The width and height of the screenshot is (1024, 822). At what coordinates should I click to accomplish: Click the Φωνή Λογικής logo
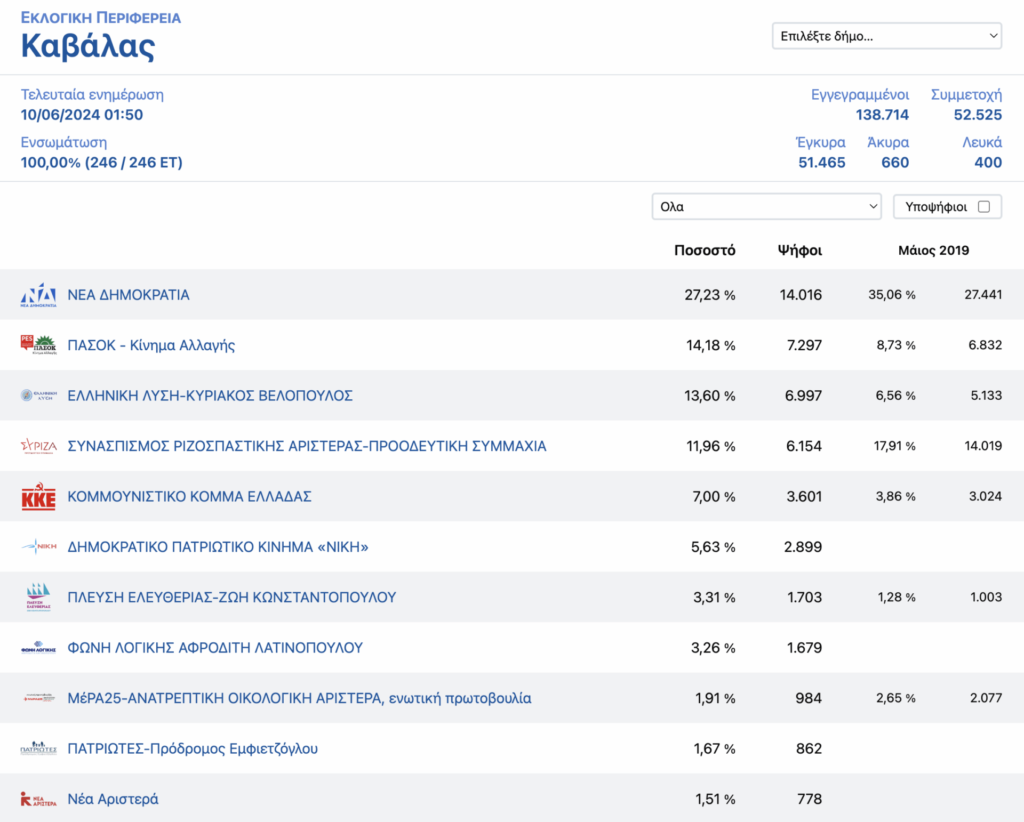click(39, 648)
